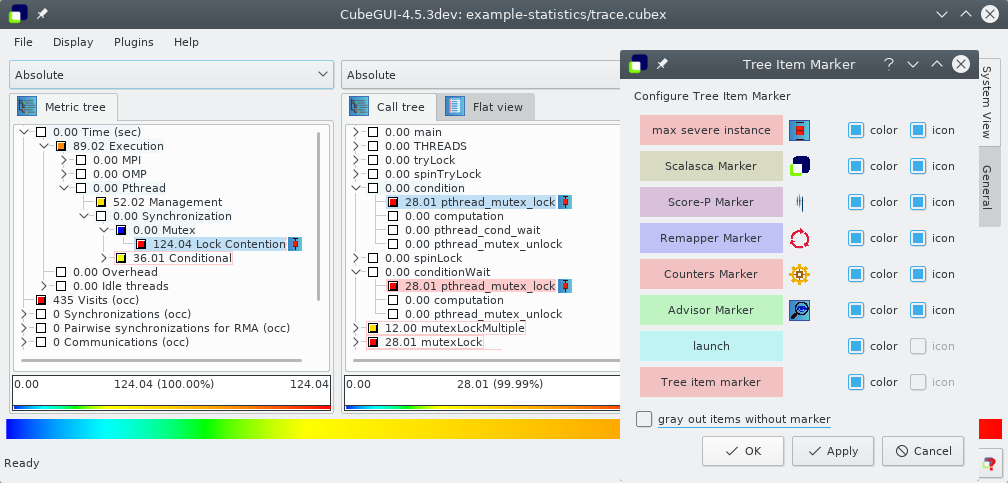Click the yellow severity box of Conditional

click(121, 259)
